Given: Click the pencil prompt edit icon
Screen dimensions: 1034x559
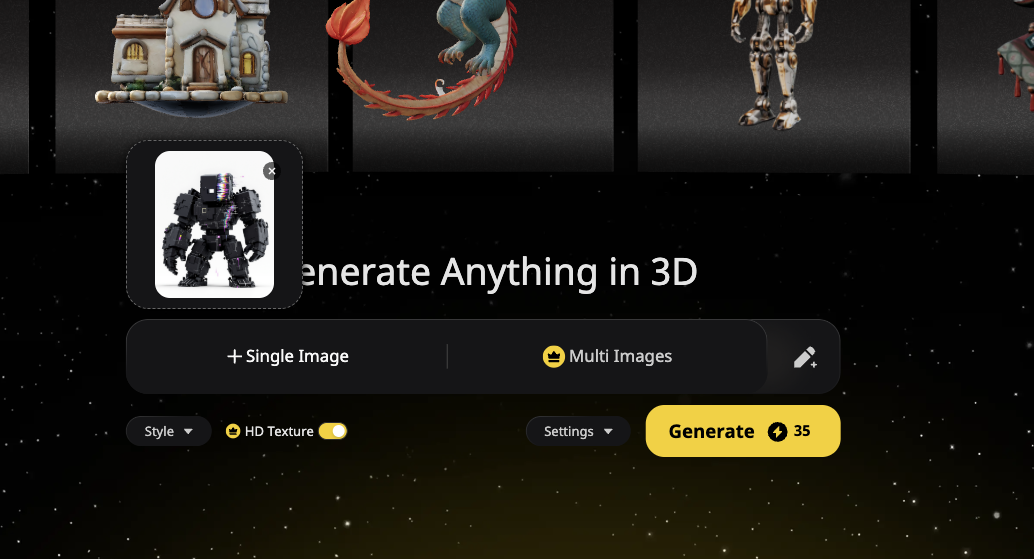Looking at the screenshot, I should tap(805, 357).
